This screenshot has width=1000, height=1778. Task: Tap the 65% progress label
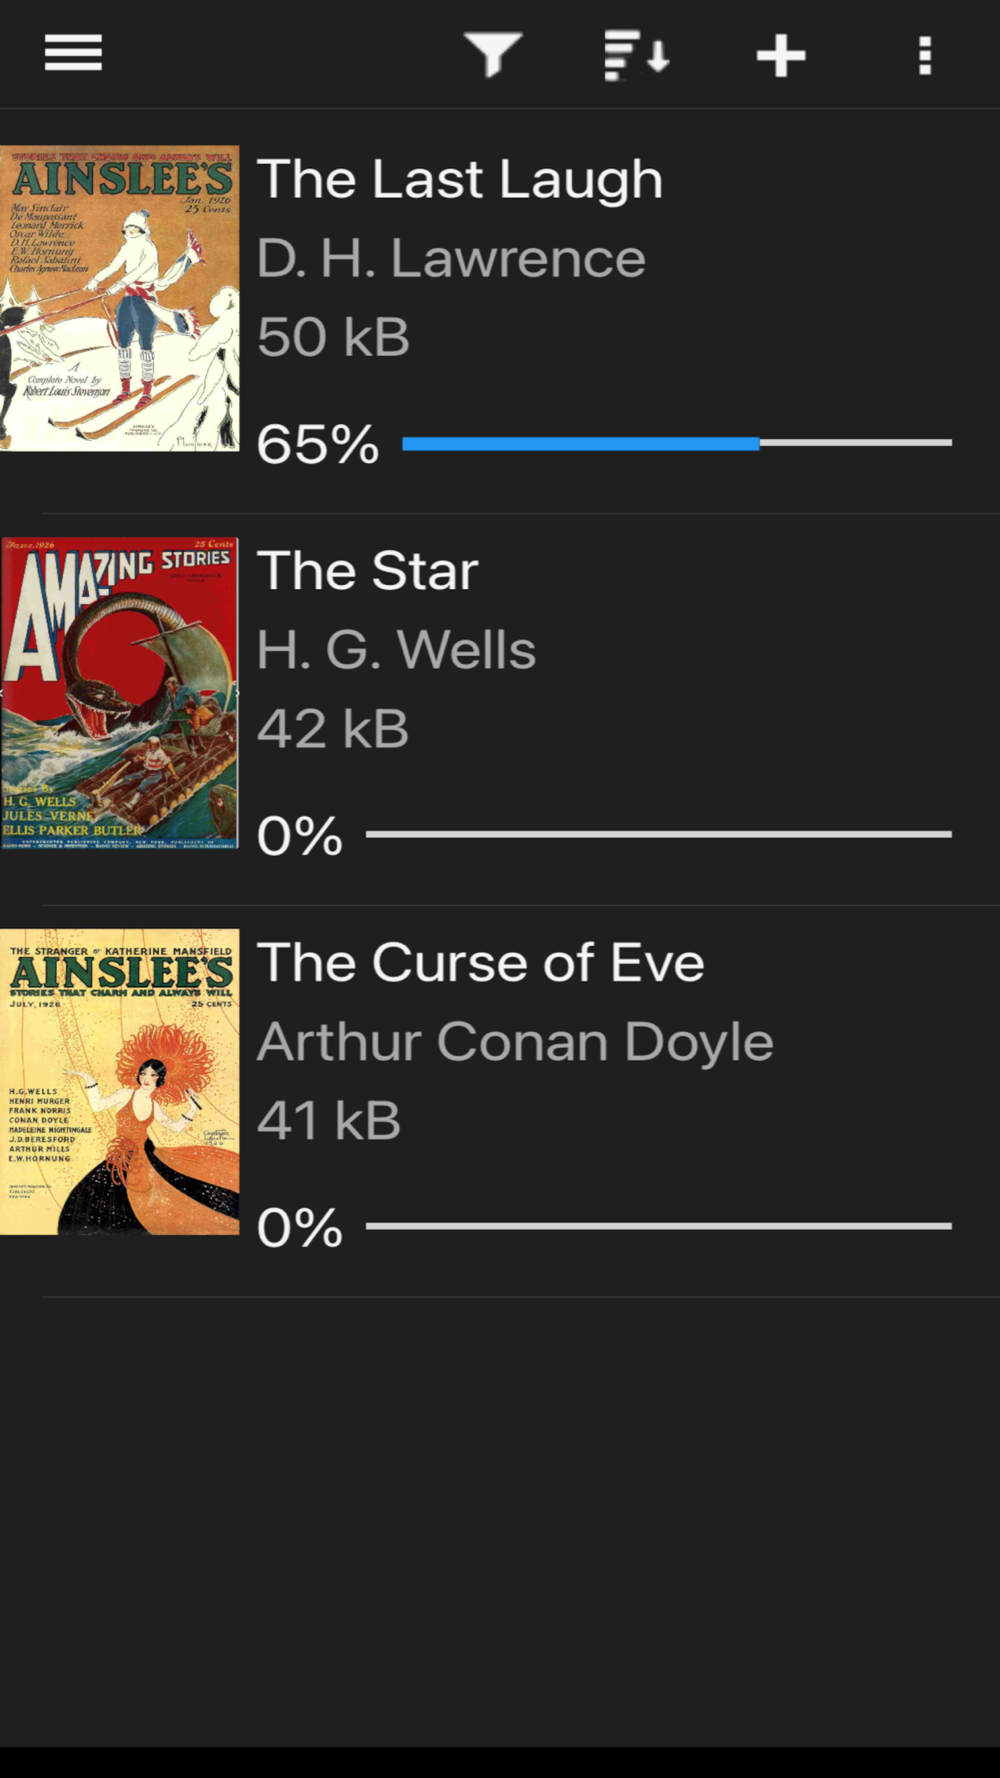[318, 444]
